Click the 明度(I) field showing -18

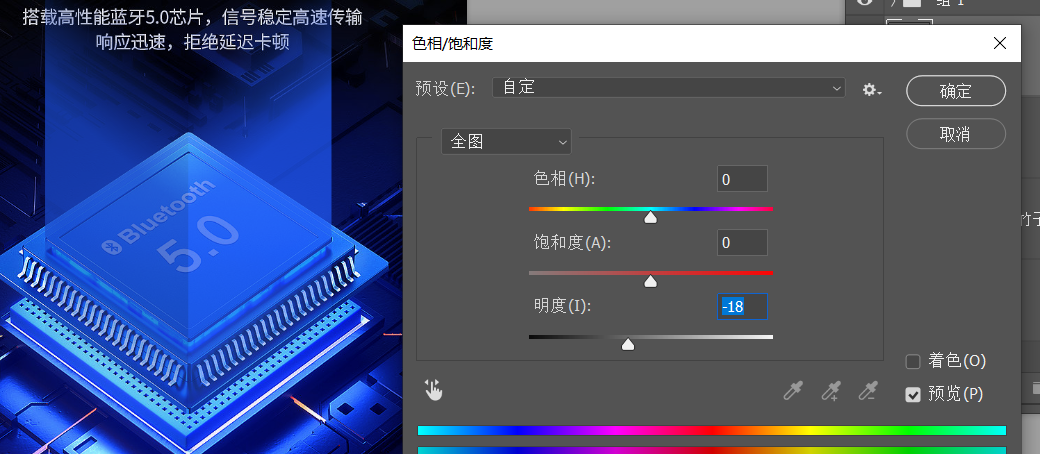[x=742, y=307]
